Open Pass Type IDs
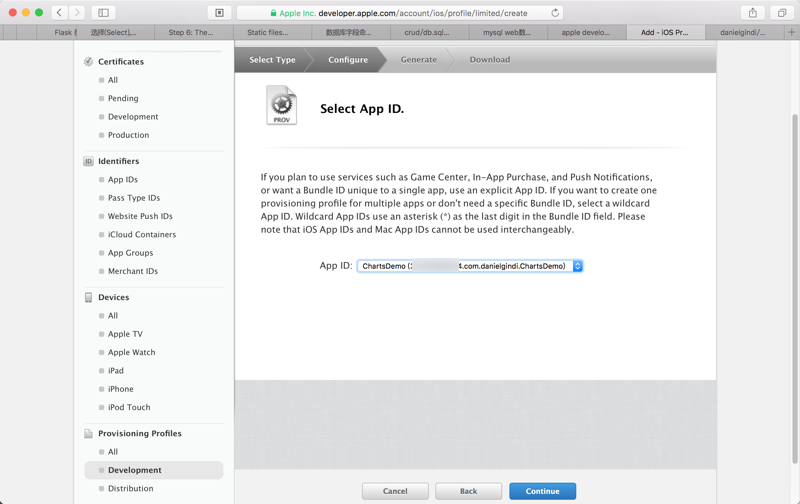Viewport: 800px width, 504px height. point(134,198)
